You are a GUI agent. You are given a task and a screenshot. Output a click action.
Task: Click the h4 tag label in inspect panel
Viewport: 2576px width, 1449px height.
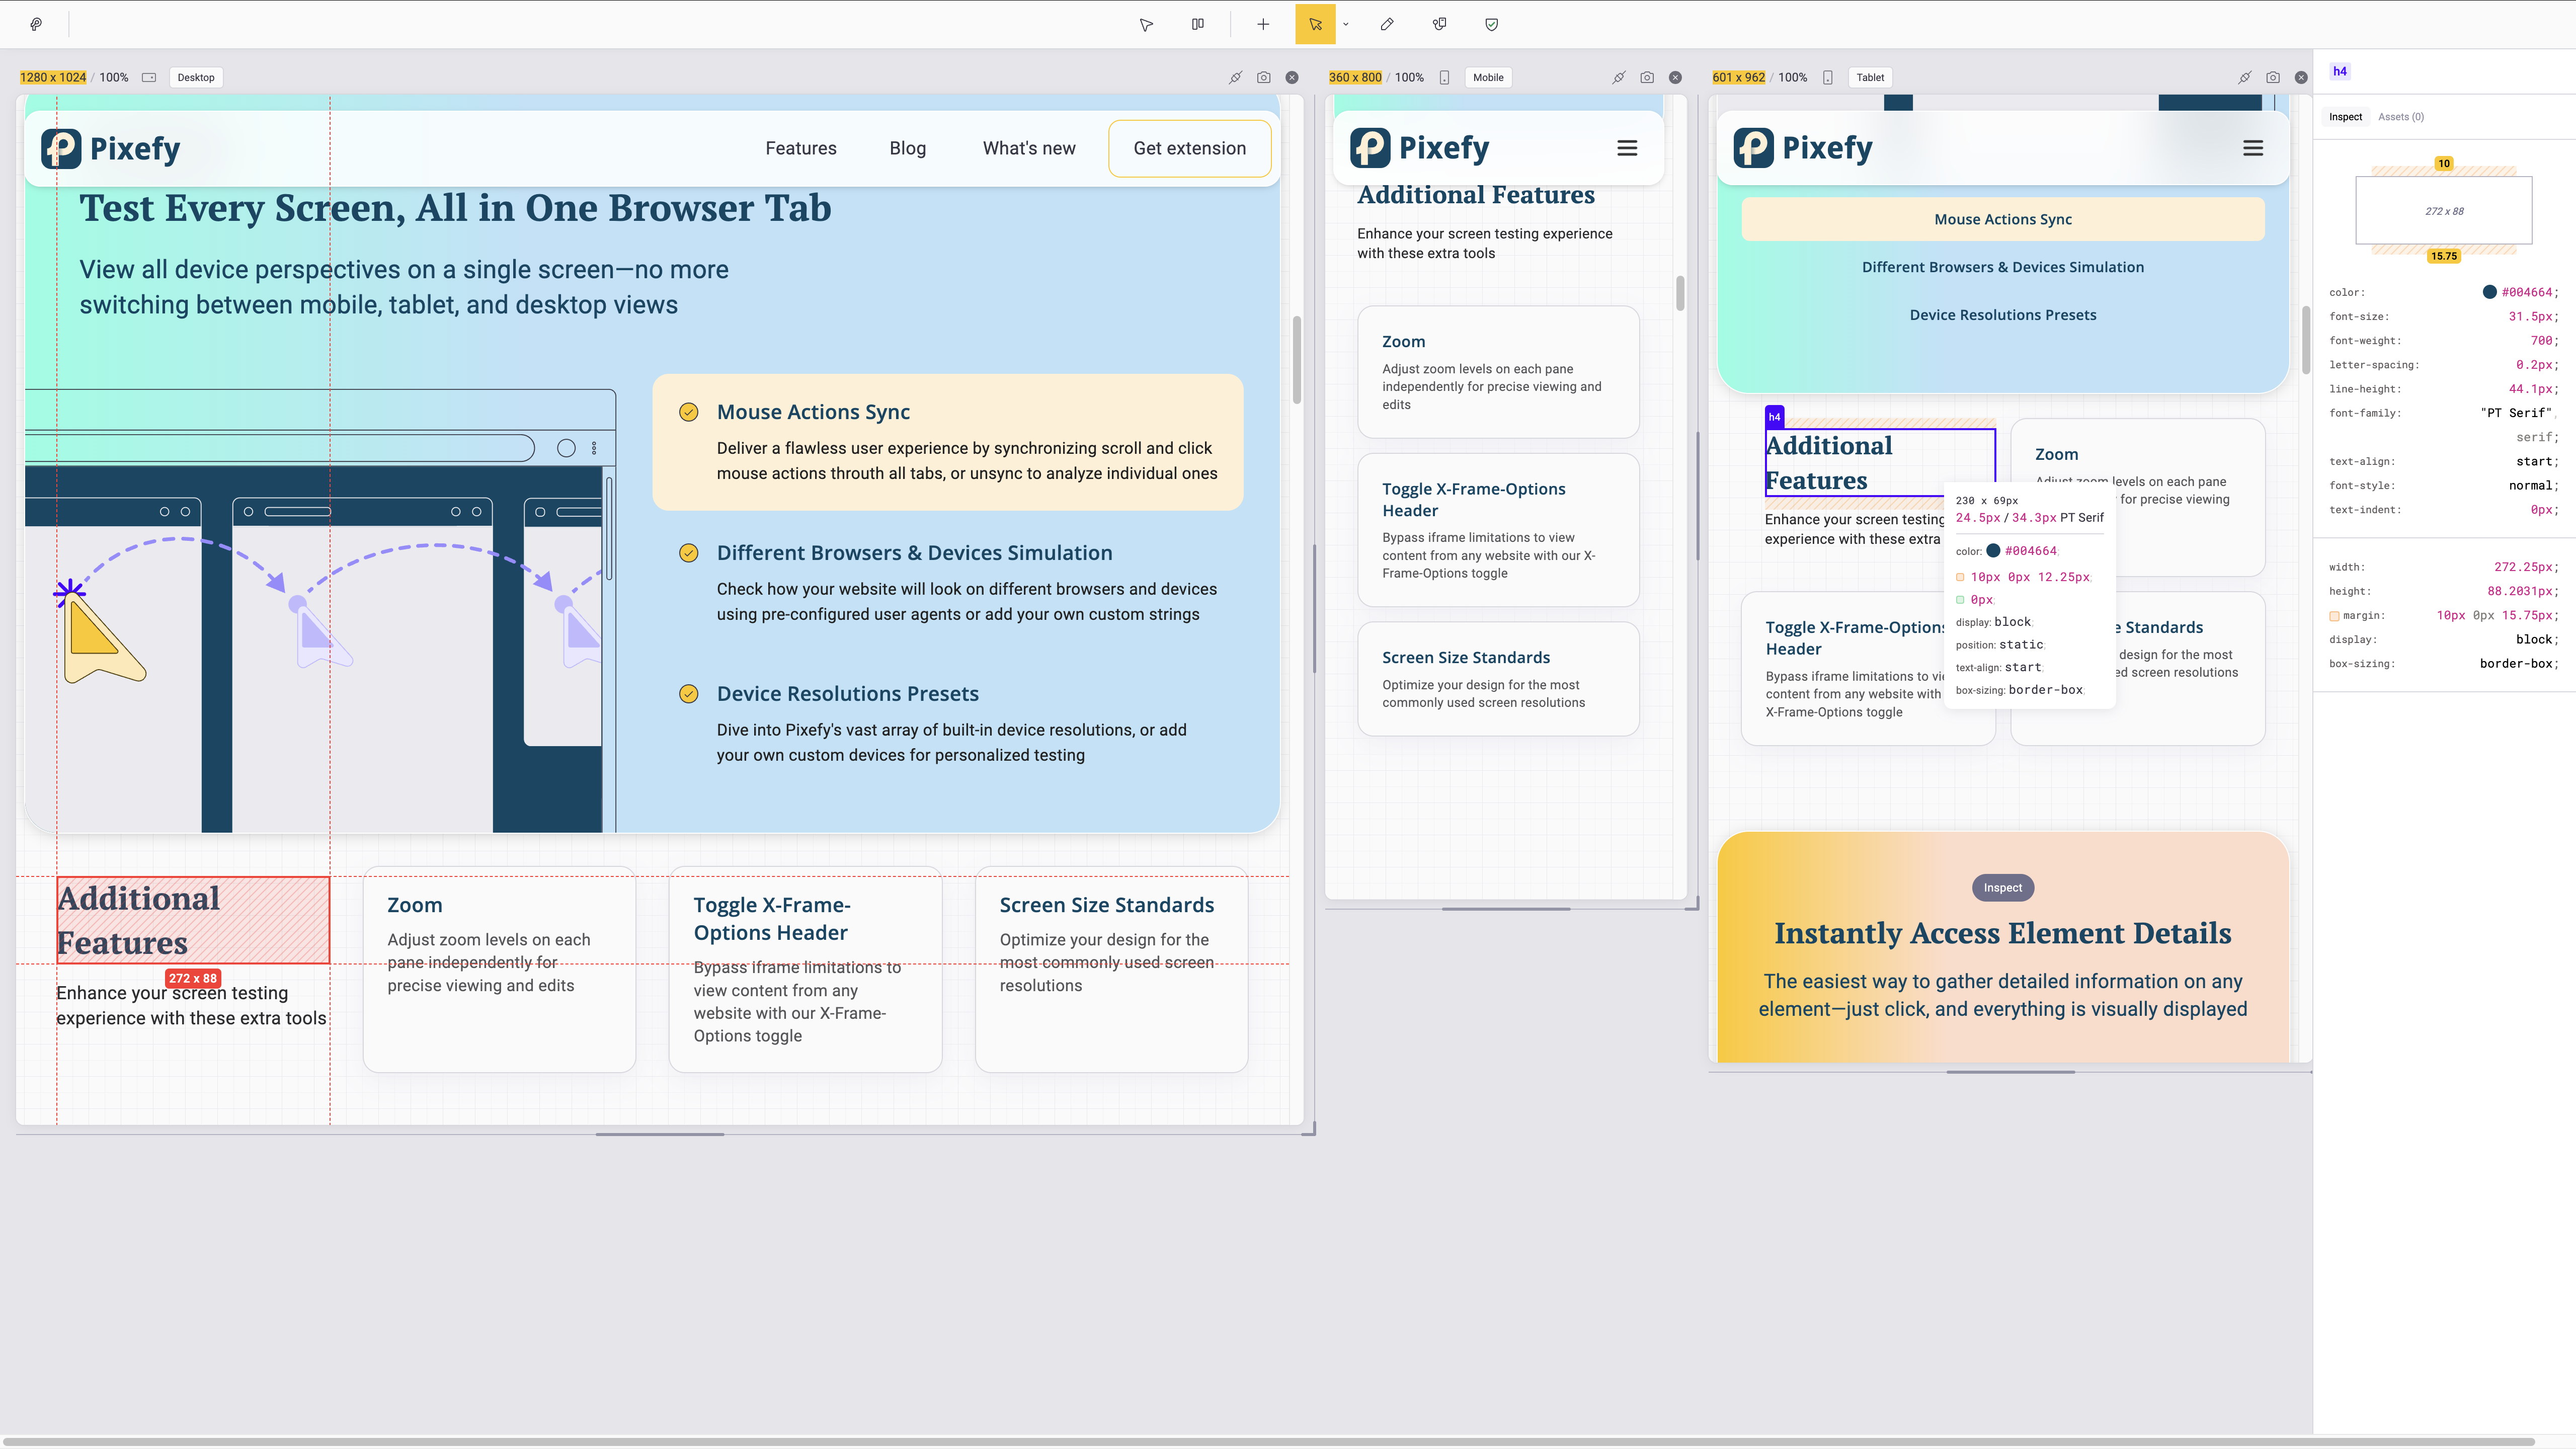(x=2340, y=71)
